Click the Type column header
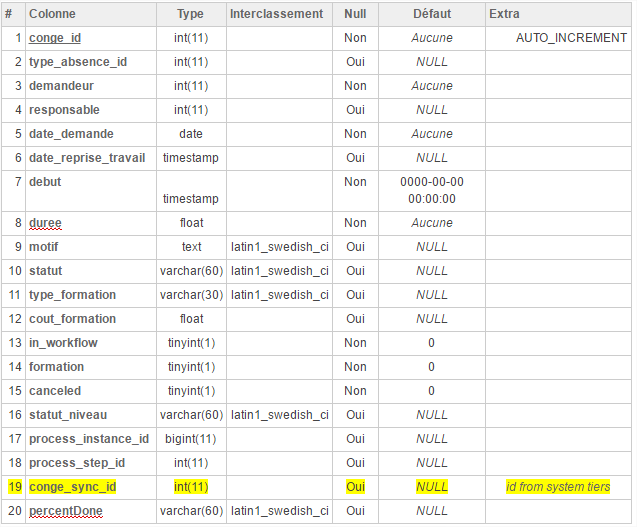Viewport: 637px width, 527px height. tap(190, 14)
